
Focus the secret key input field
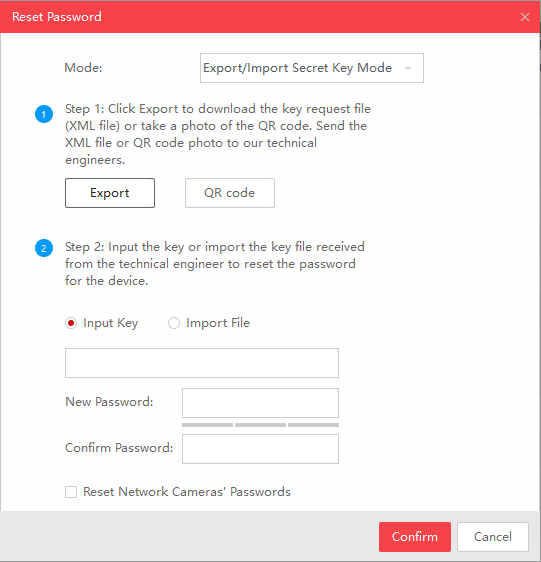coord(202,363)
